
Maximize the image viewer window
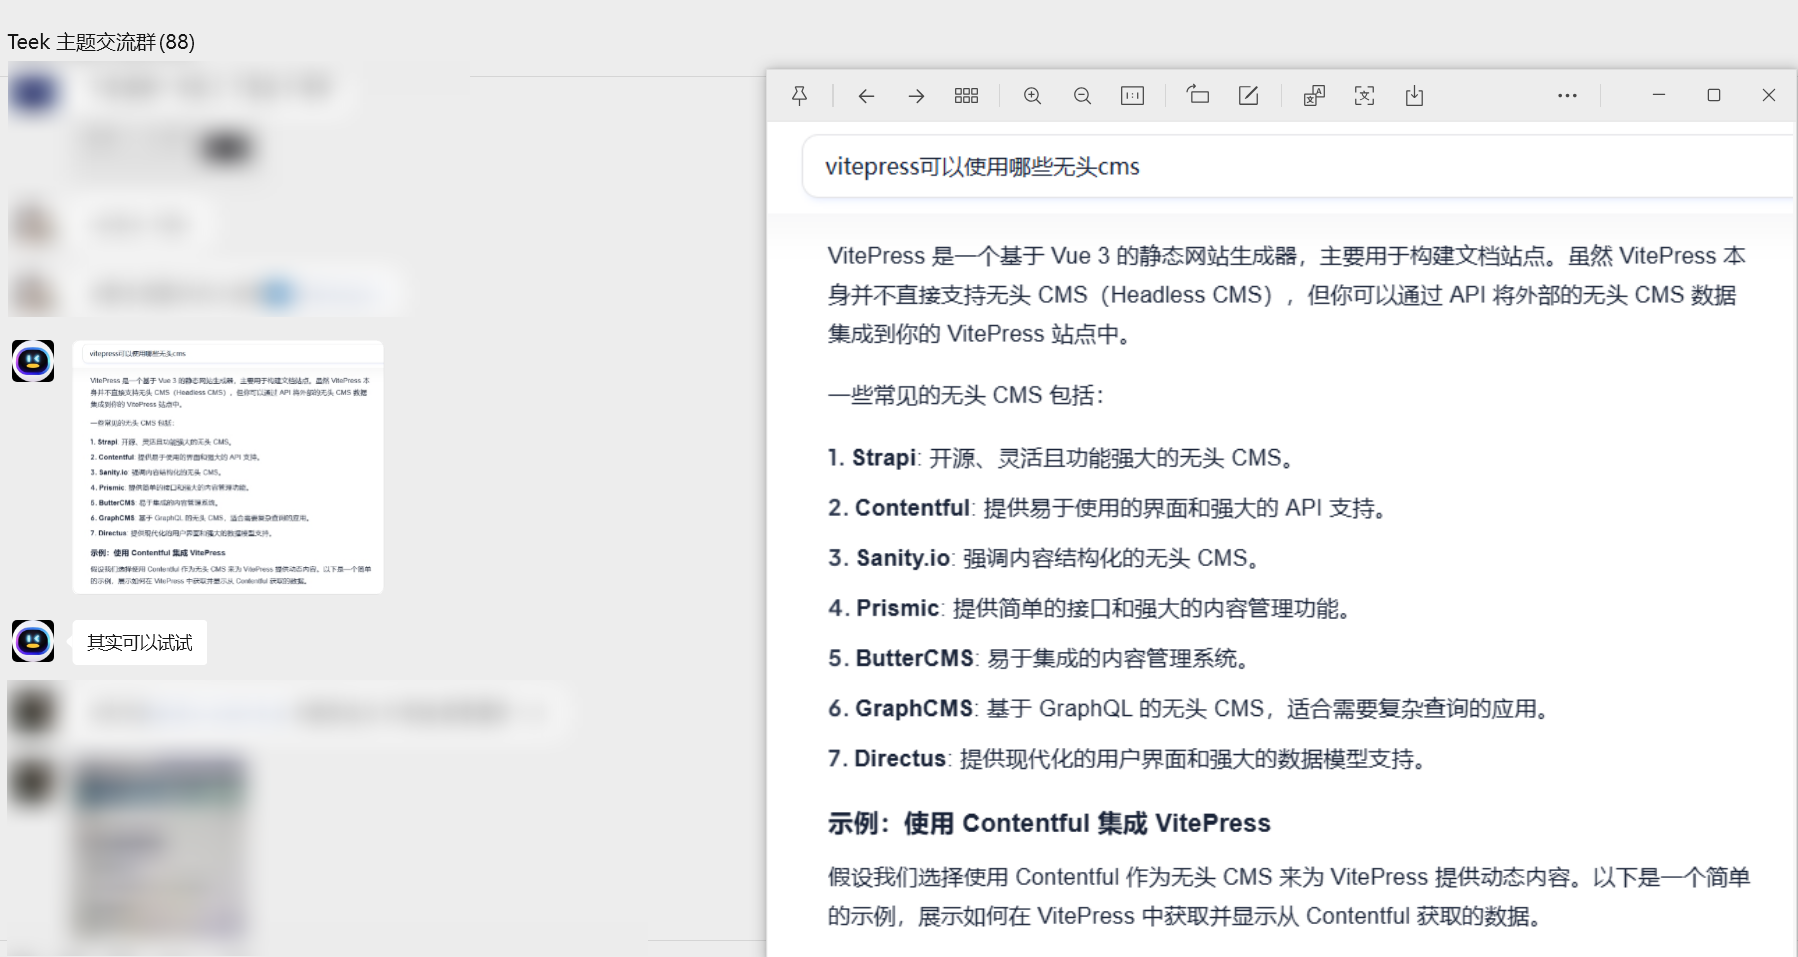pos(1713,95)
